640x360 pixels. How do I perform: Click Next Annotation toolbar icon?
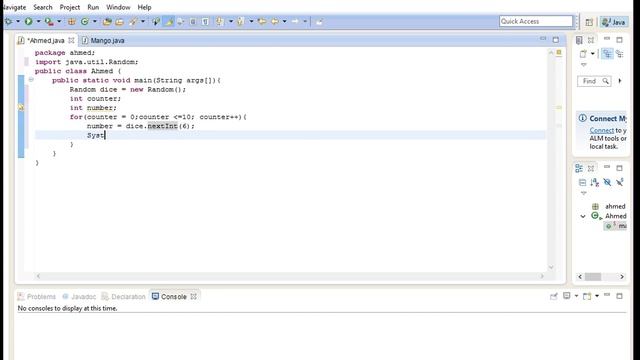220,21
